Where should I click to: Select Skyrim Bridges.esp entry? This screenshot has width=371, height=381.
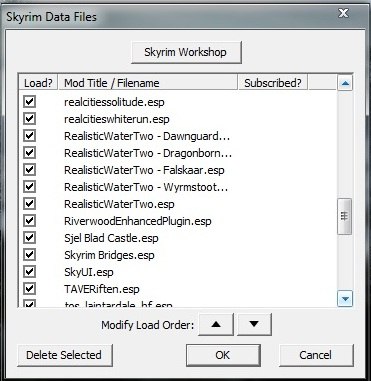109,255
